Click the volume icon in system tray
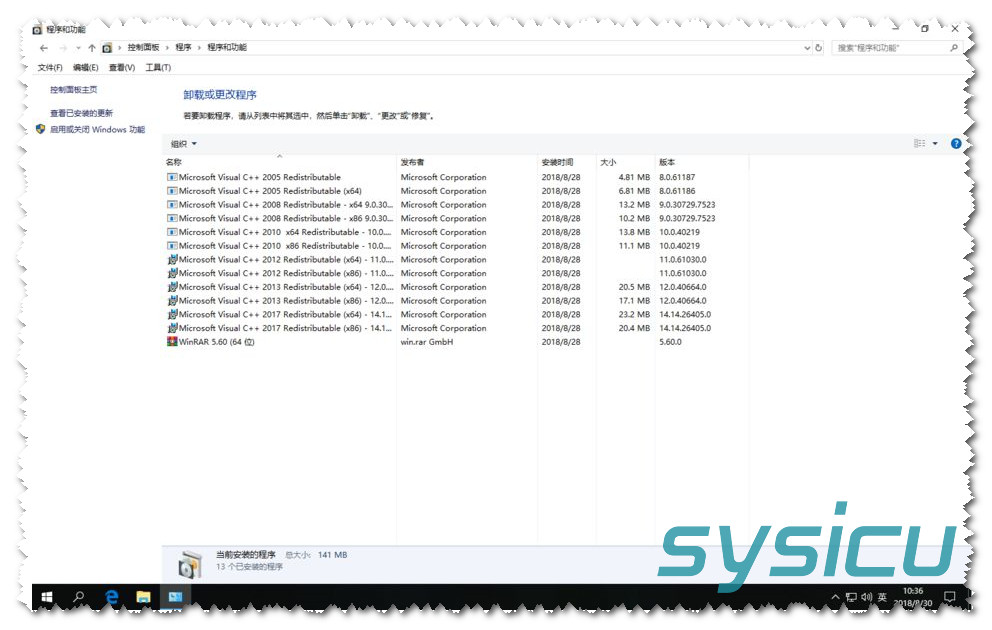This screenshot has width=992, height=630. click(865, 597)
